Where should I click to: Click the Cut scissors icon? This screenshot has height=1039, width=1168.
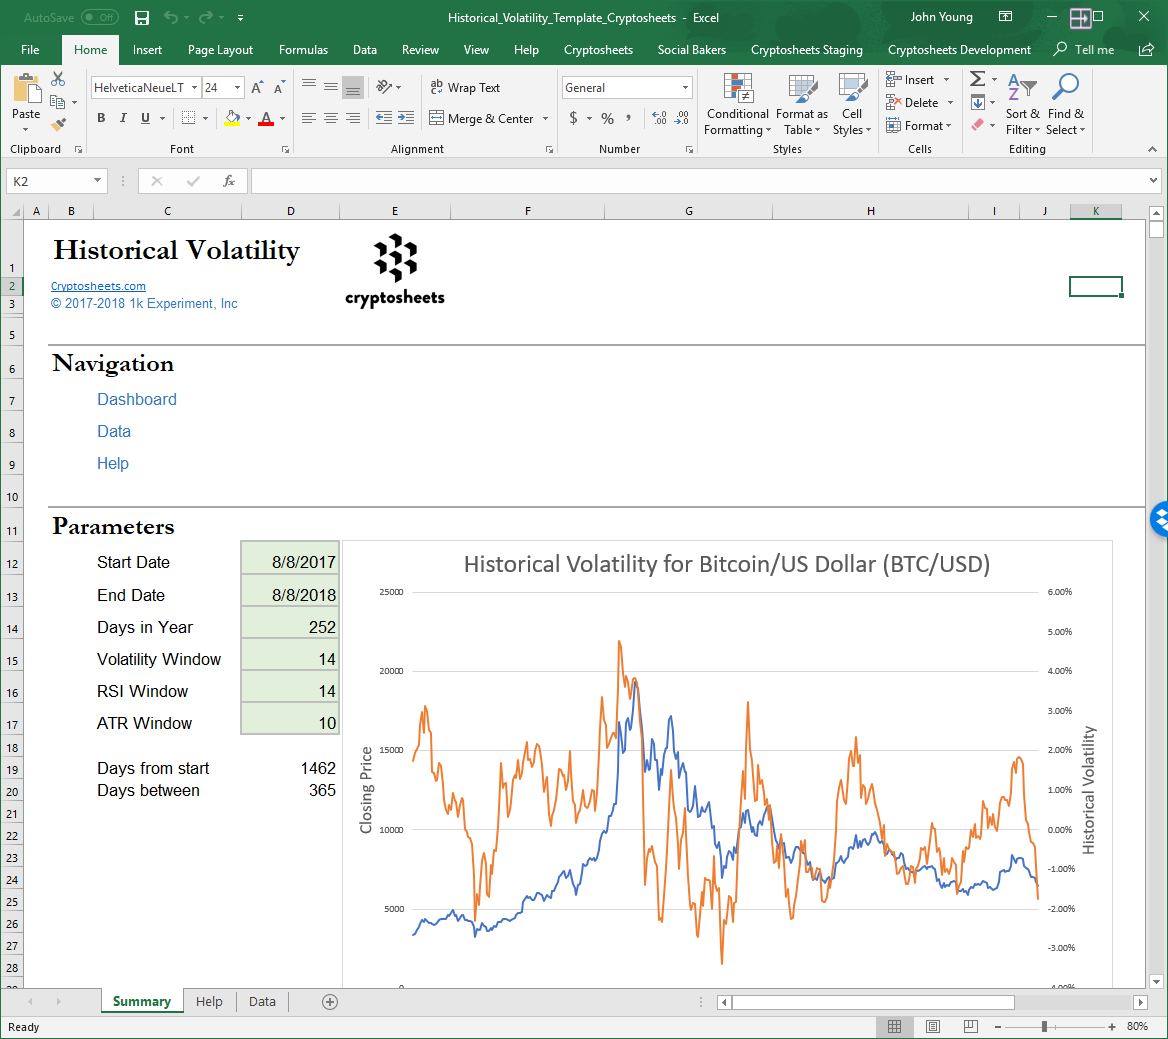pos(58,79)
